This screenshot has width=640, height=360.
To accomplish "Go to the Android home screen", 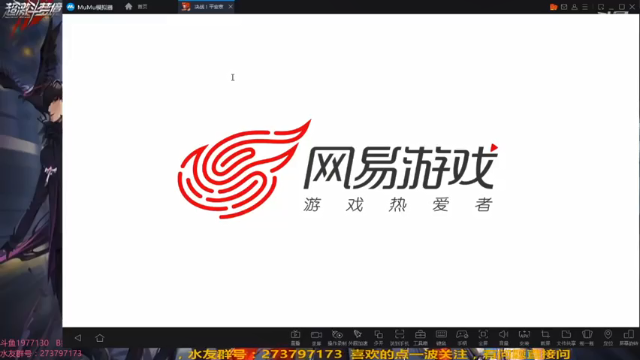I will point(100,338).
